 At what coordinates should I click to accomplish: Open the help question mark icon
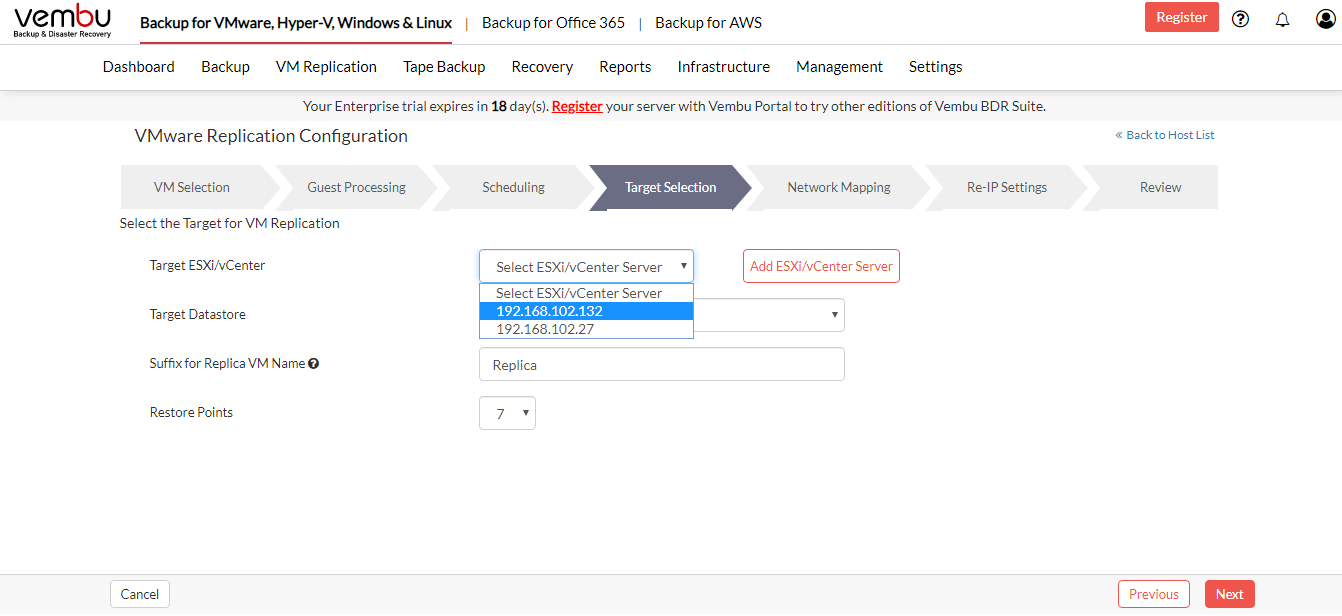click(x=1241, y=18)
